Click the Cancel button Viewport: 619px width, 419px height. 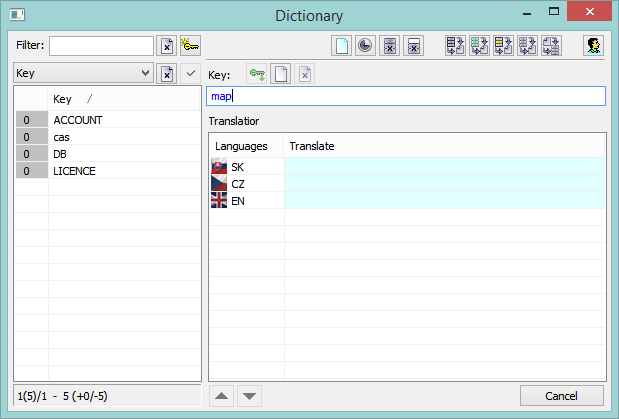(x=561, y=395)
